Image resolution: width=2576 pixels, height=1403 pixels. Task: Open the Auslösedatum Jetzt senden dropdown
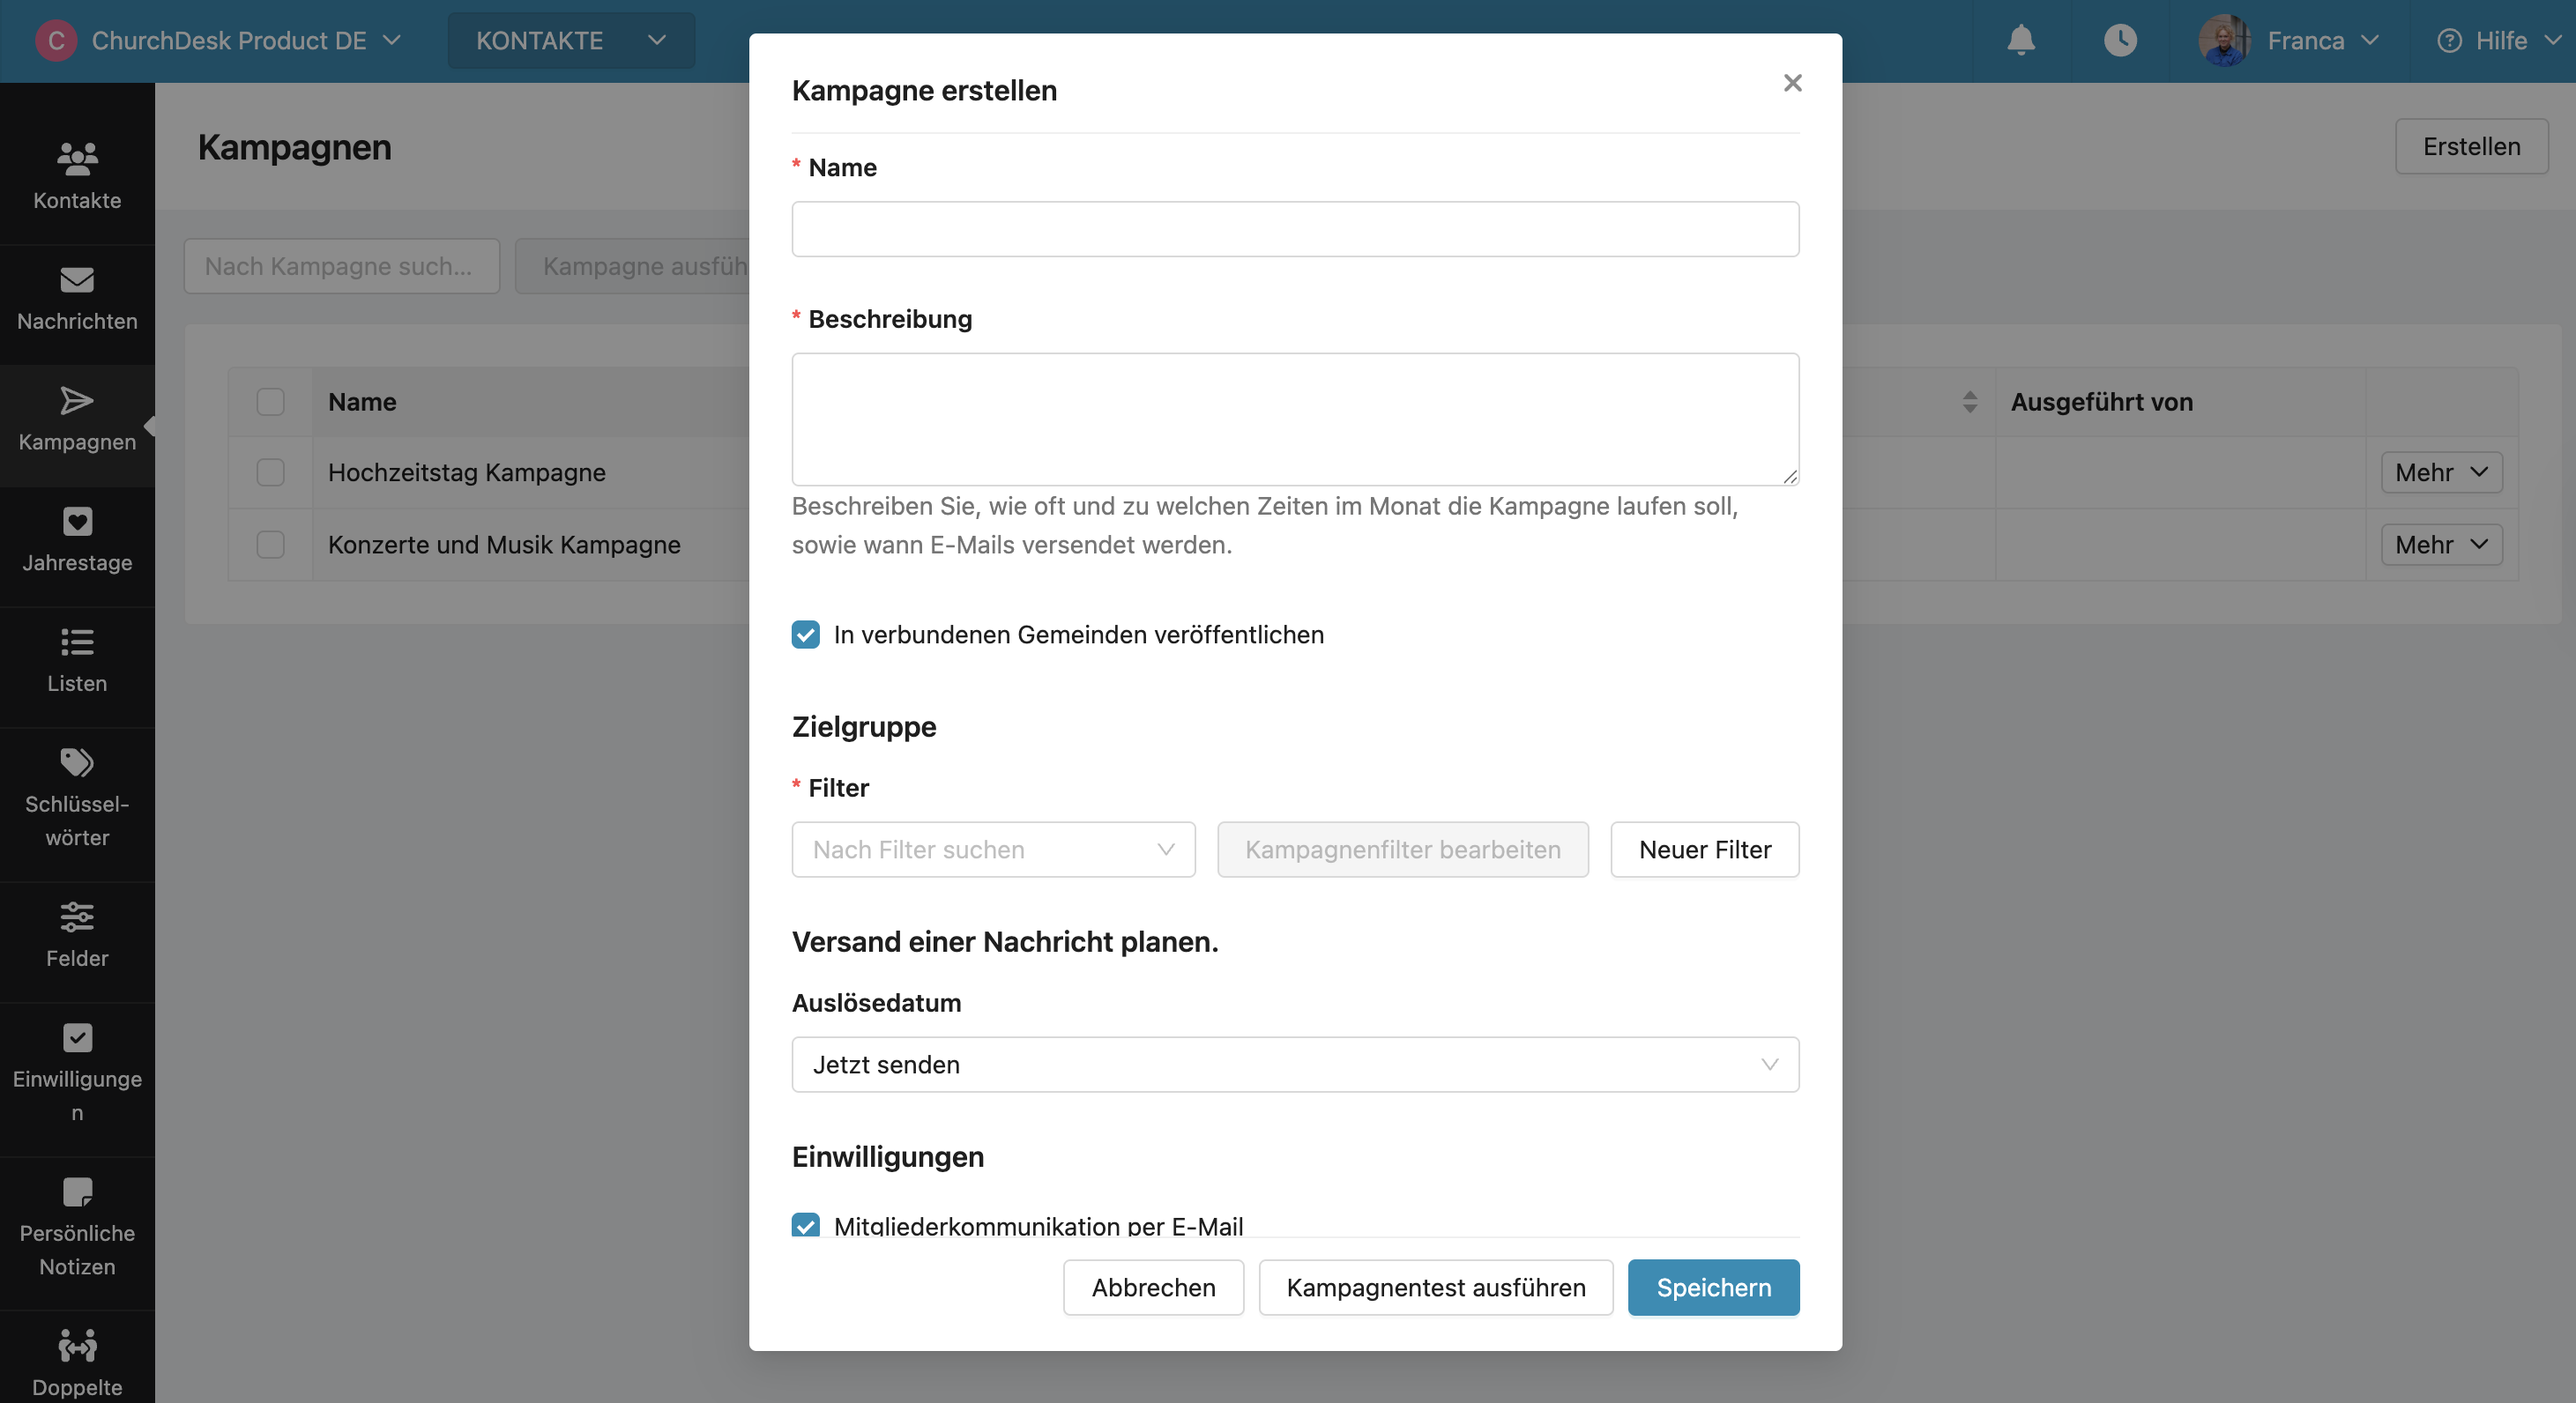[1295, 1064]
